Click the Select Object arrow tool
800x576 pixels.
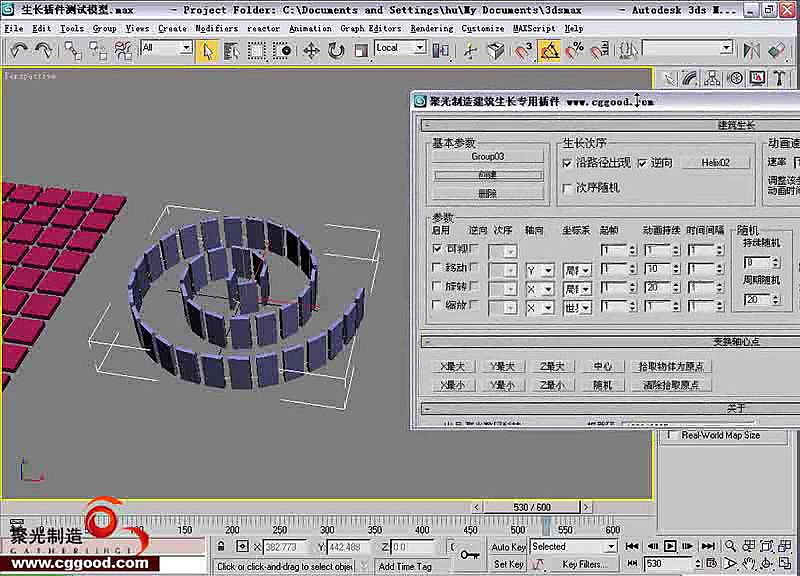pyautogui.click(x=210, y=51)
